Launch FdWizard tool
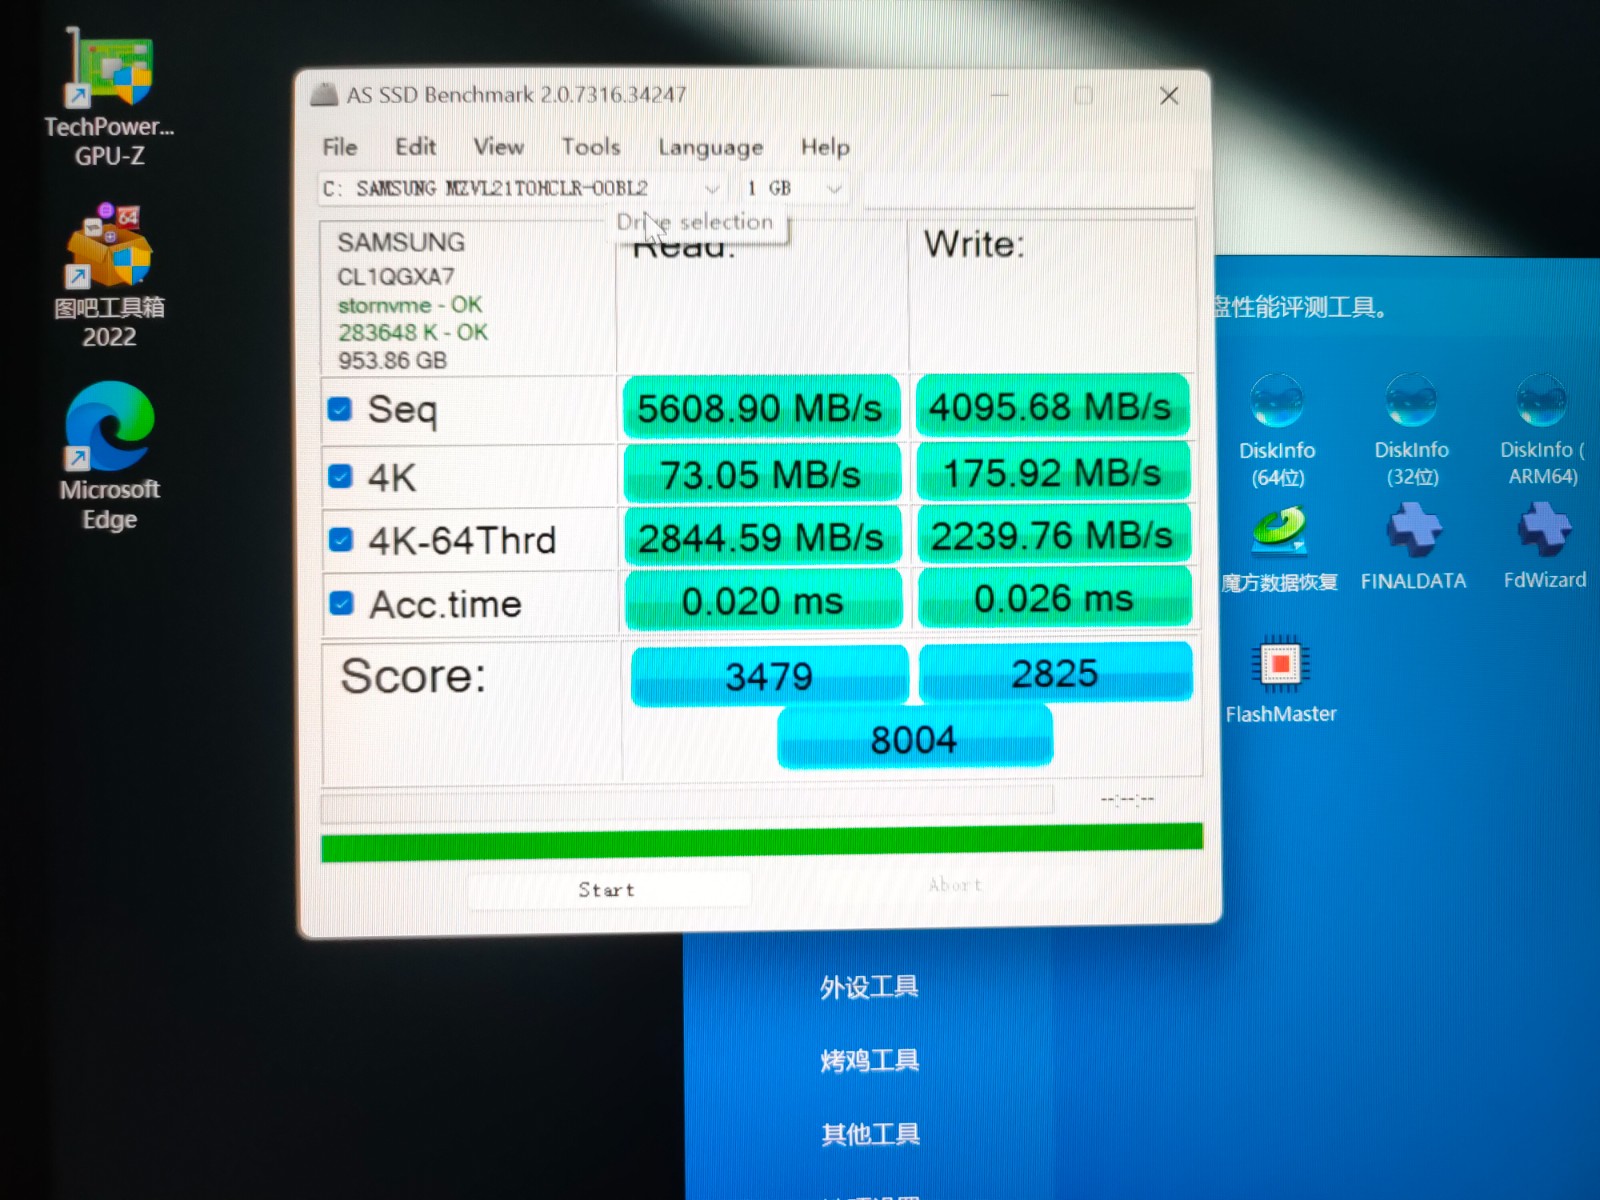Image resolution: width=1600 pixels, height=1200 pixels. [1544, 546]
